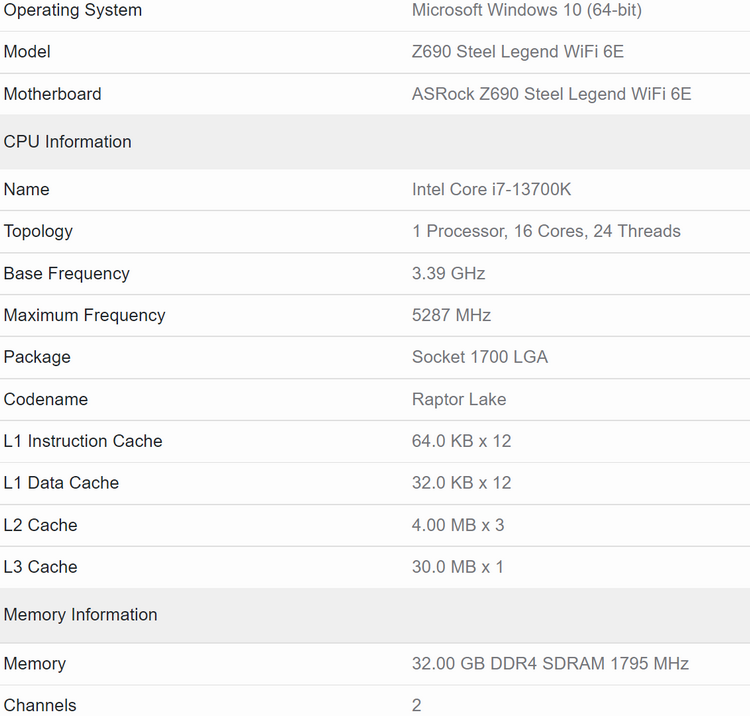
Task: Click the ASRock Z690 Steel Legend motherboard value
Action: click(x=551, y=94)
